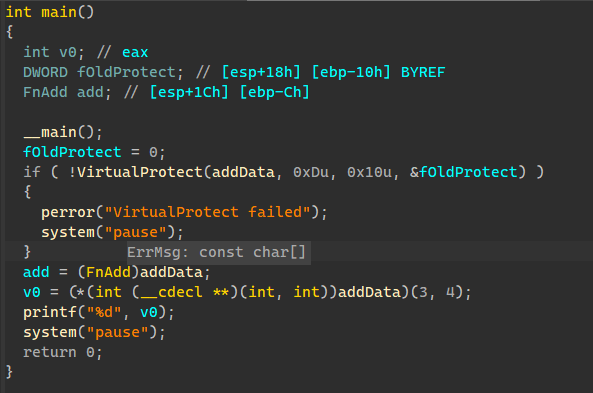Image resolution: width=593 pixels, height=393 pixels.
Task: Click the 0xDu size constant
Action: pyautogui.click(x=311, y=172)
